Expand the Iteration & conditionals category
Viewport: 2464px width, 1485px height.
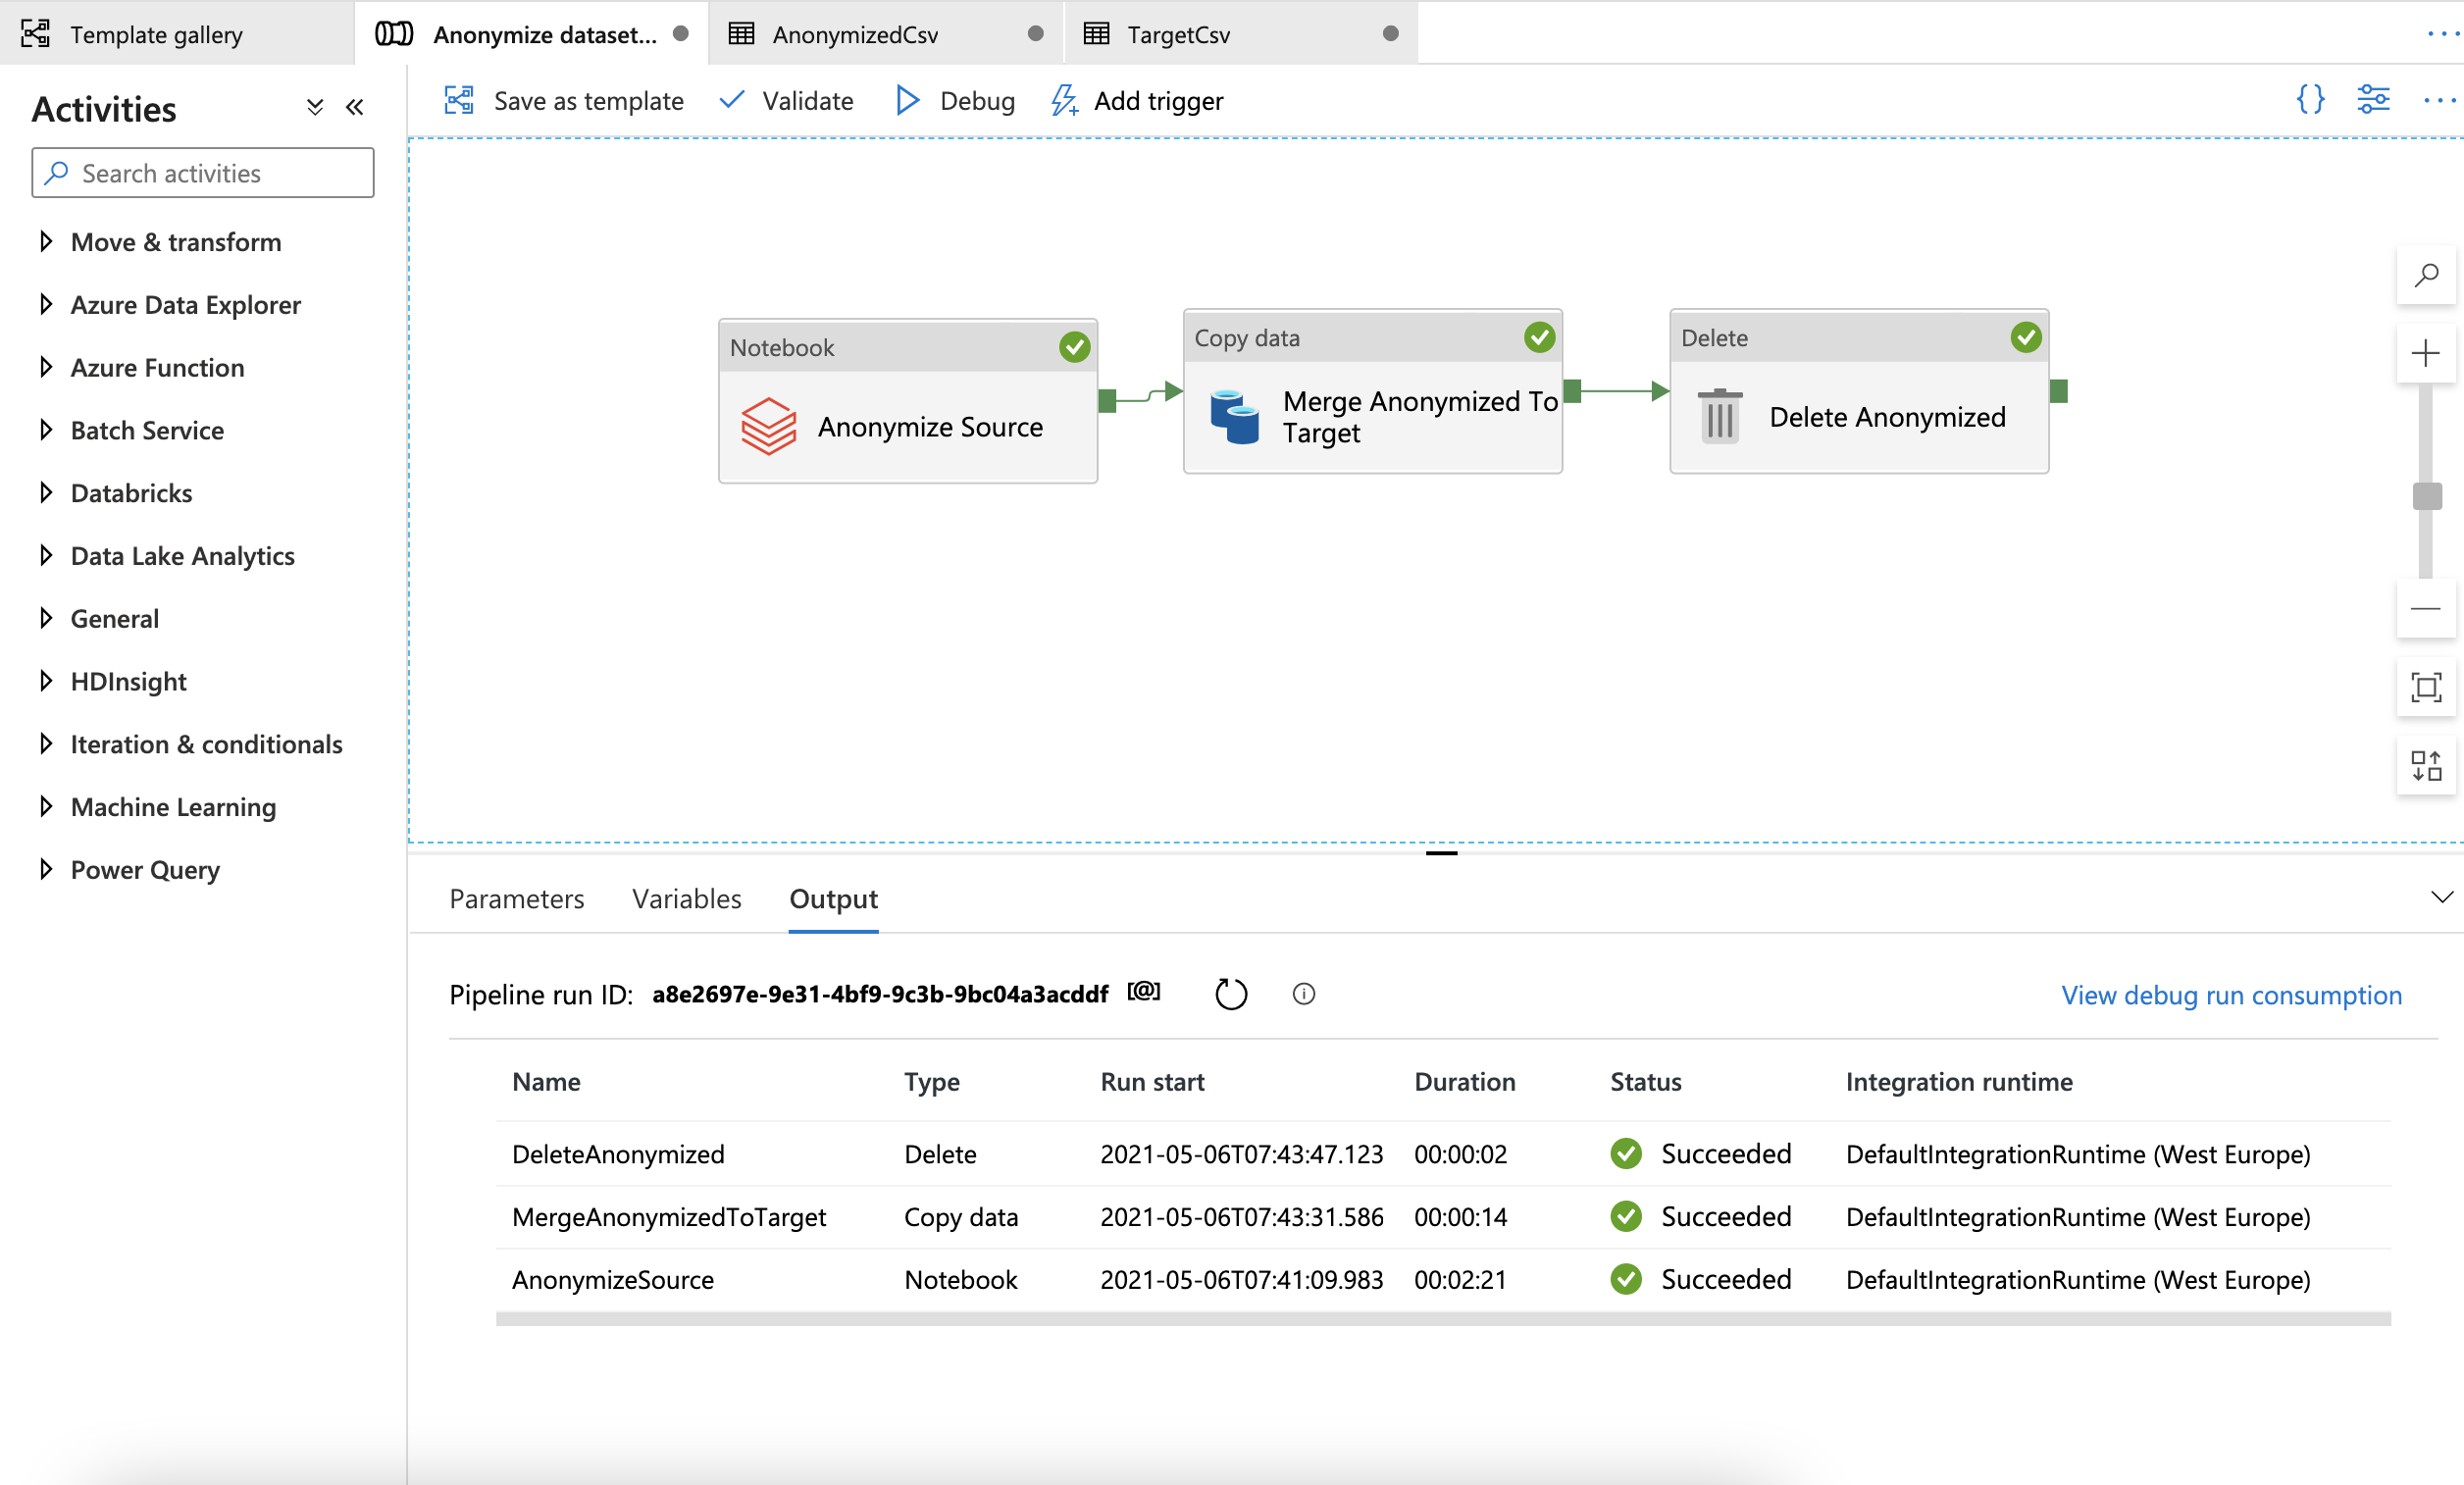[x=46, y=744]
